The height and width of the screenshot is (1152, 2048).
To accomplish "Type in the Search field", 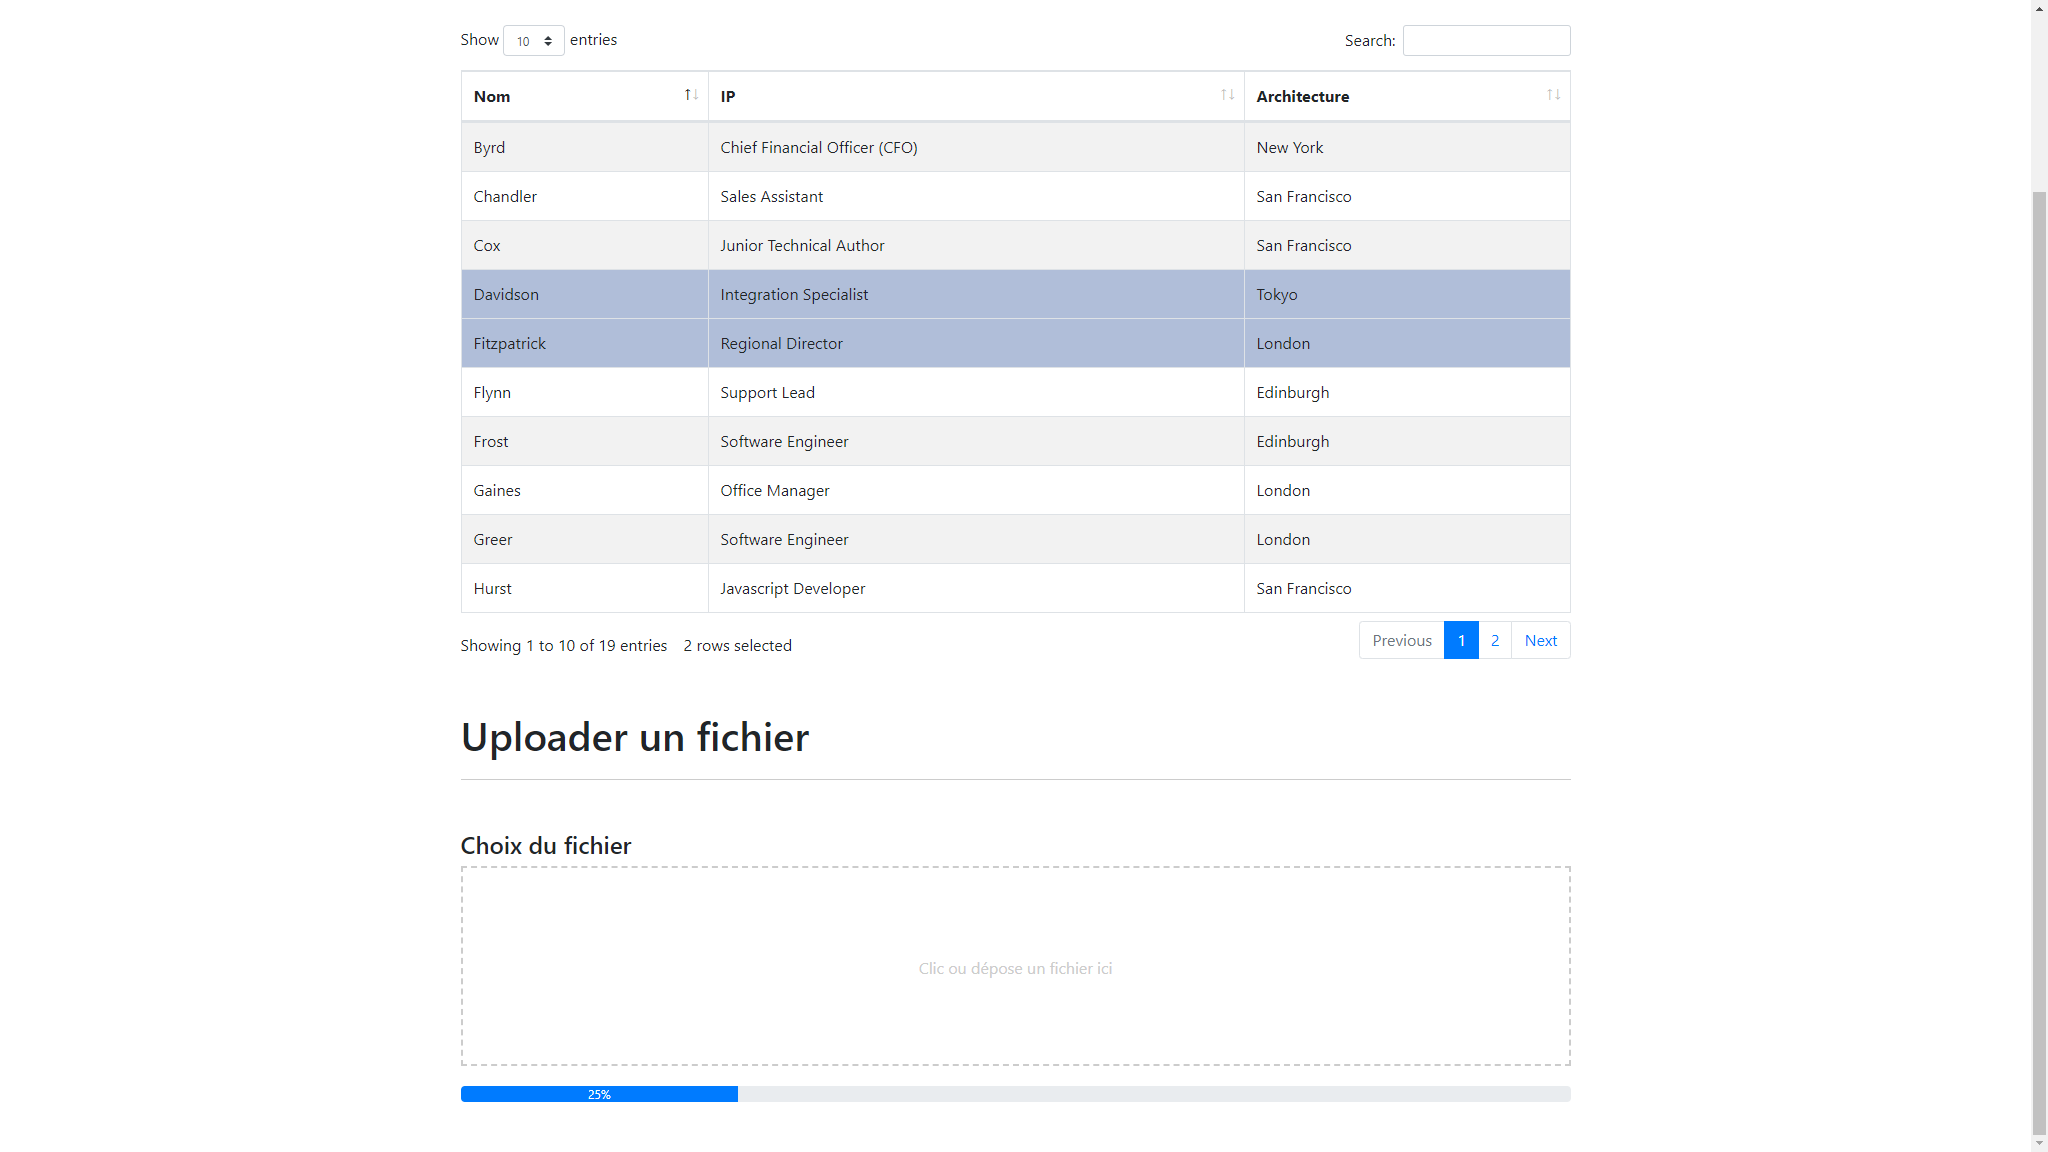I will tap(1486, 41).
